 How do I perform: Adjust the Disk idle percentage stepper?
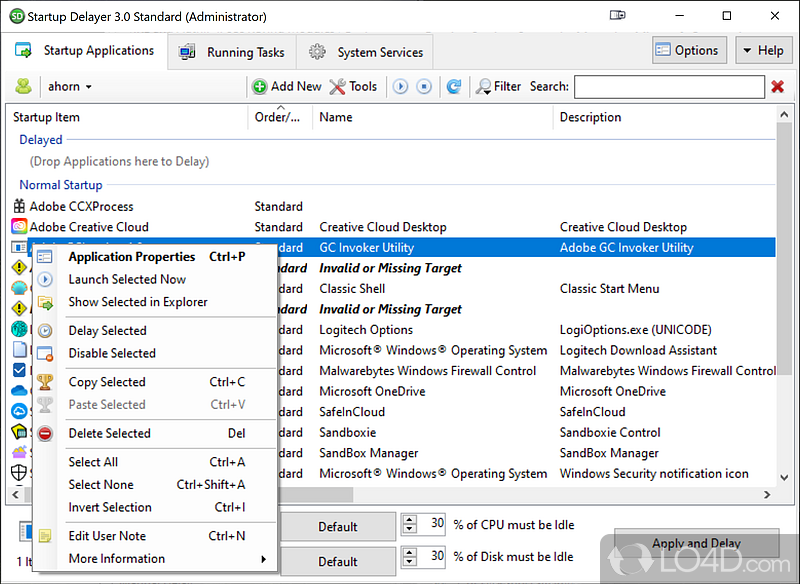[x=409, y=556]
